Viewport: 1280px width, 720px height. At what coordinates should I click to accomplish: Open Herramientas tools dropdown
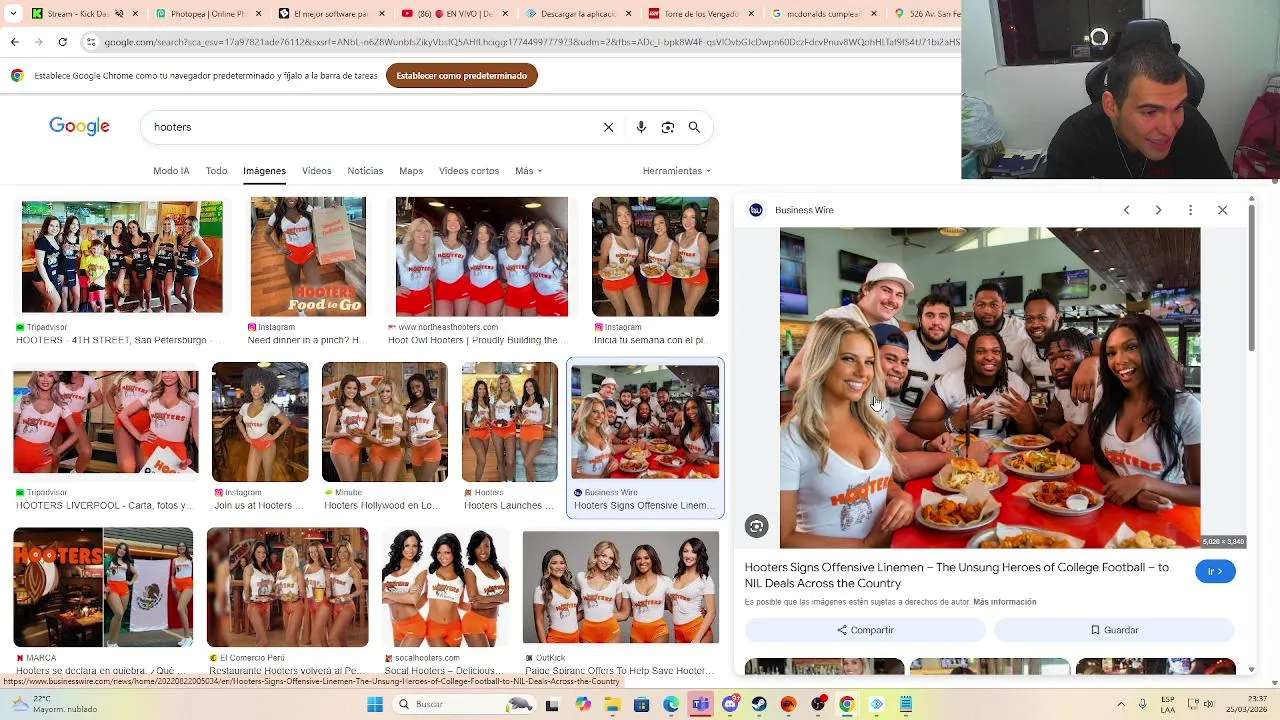tap(677, 171)
